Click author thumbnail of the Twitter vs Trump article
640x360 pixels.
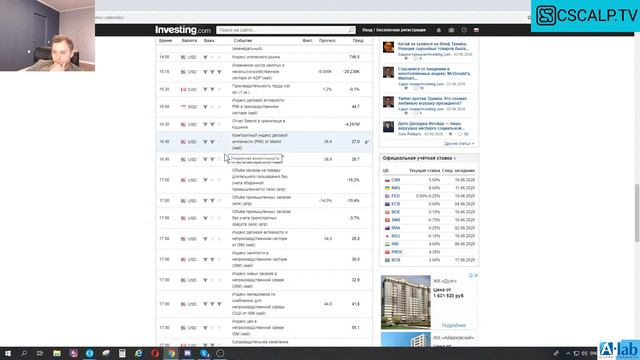(x=388, y=102)
